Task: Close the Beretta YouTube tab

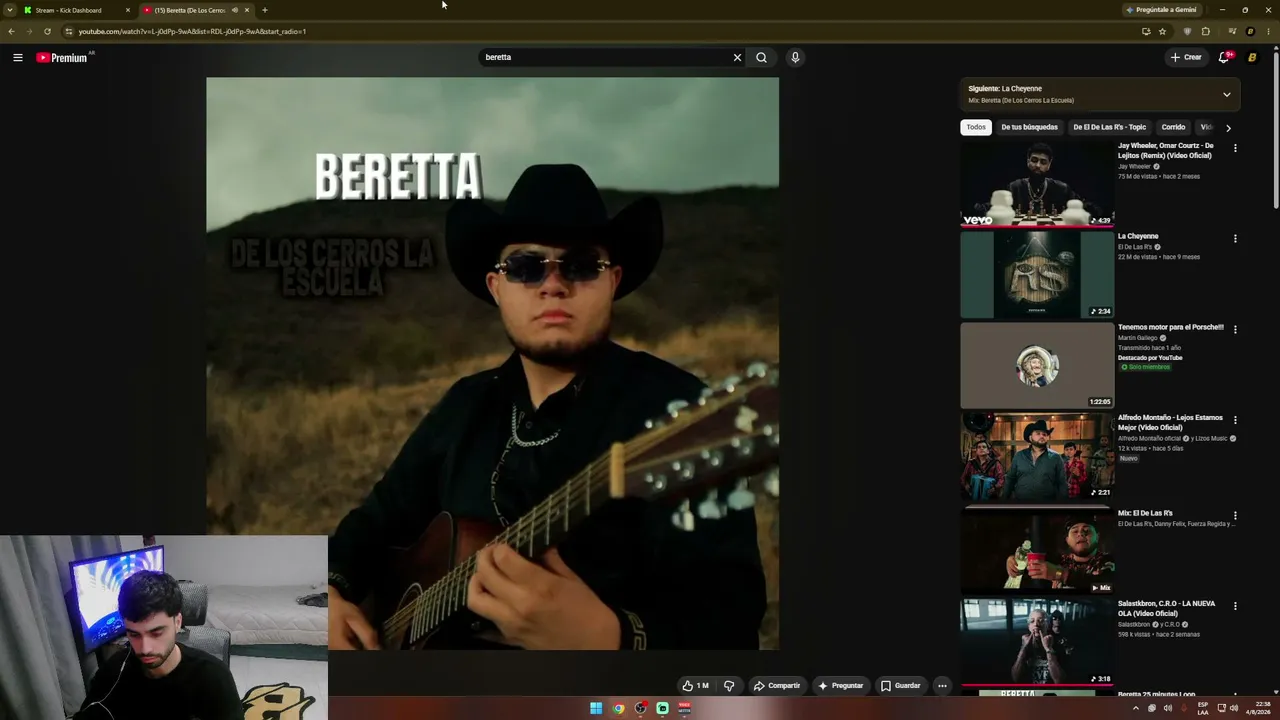Action: click(247, 10)
